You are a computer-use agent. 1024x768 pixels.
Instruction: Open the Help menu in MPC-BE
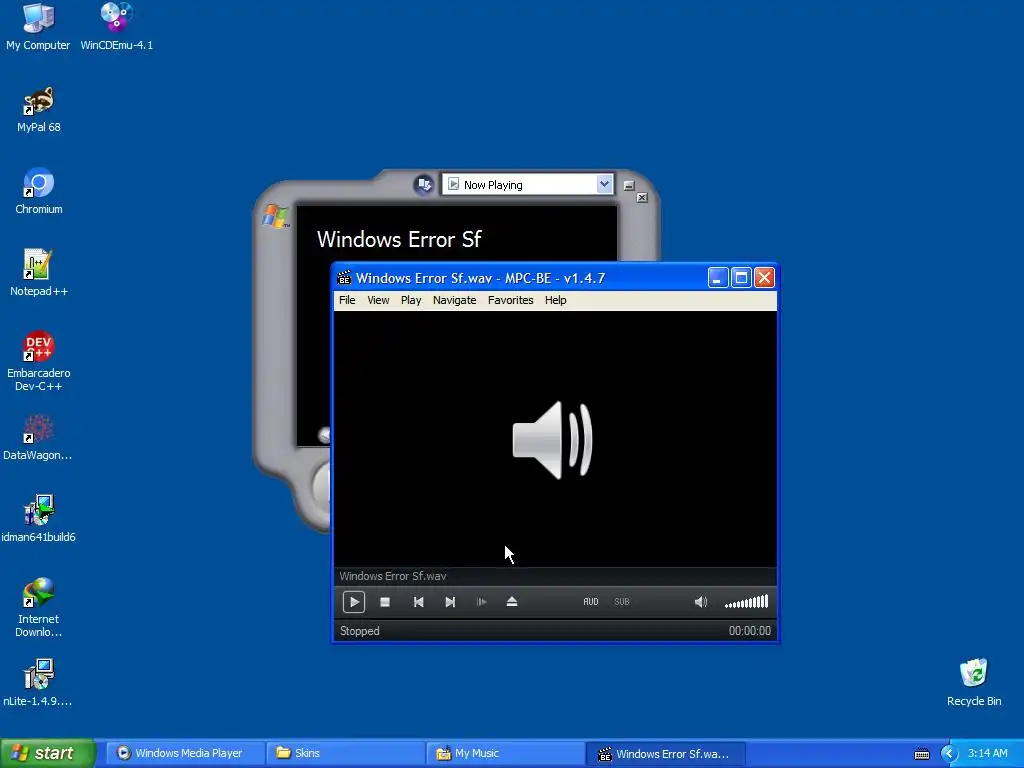click(x=556, y=300)
